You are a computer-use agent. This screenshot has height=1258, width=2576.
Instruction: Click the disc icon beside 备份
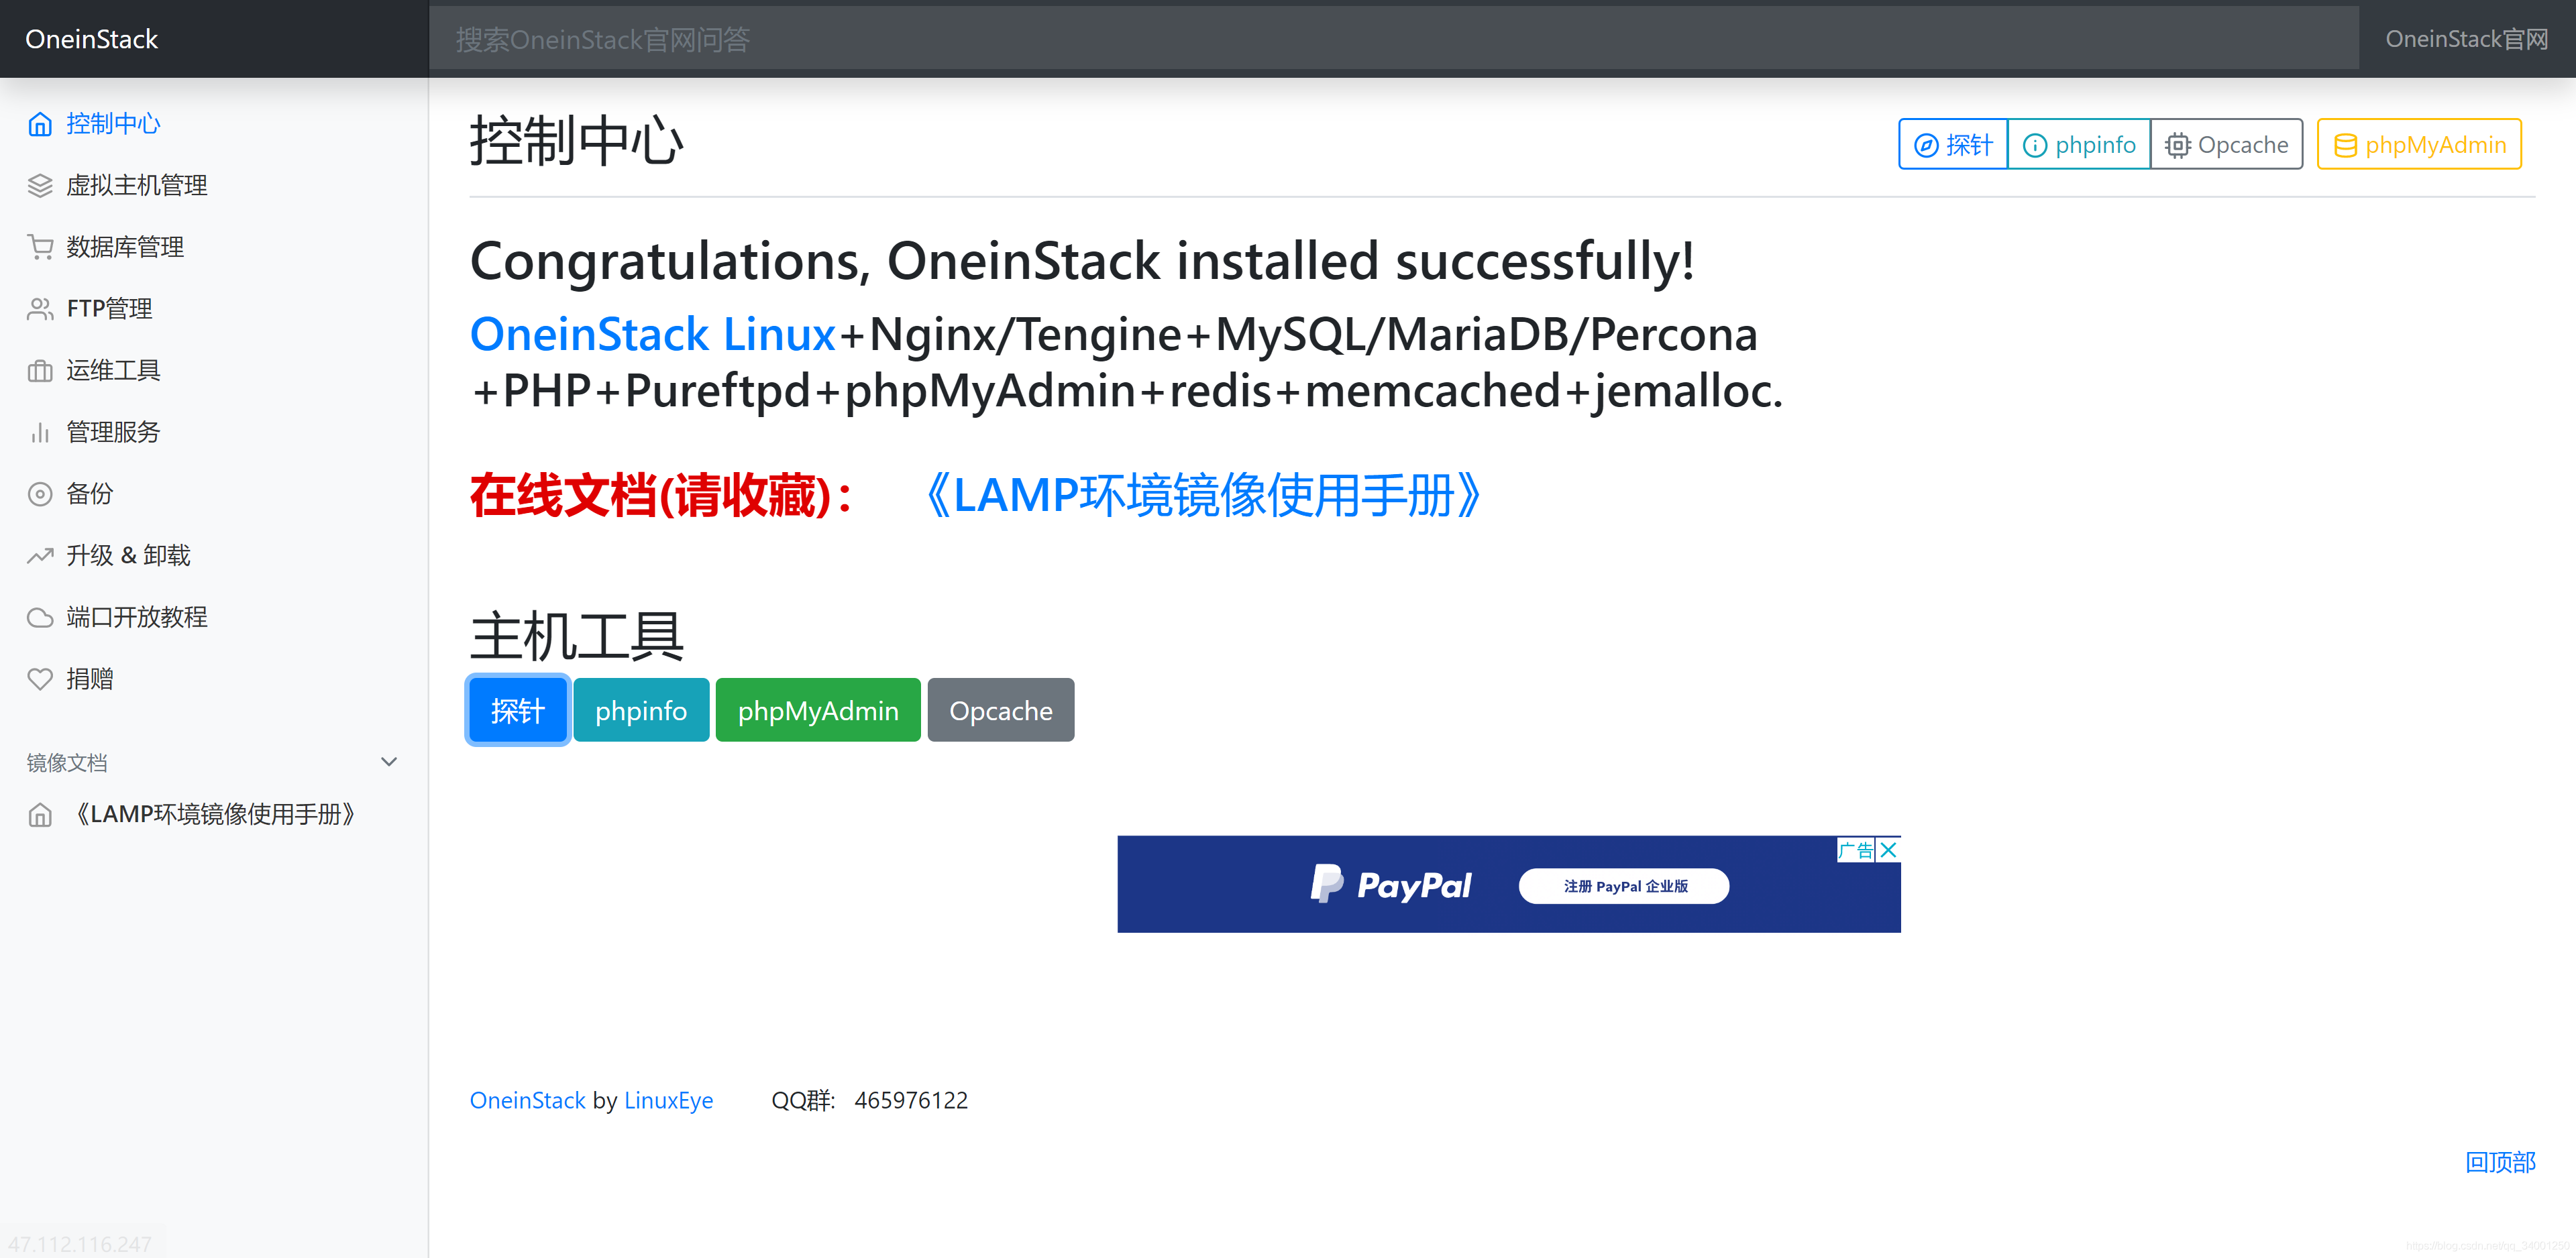coord(40,494)
